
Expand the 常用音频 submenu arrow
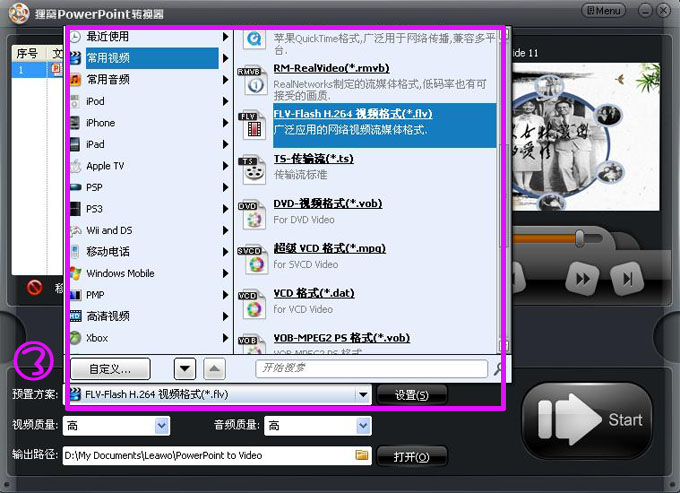pyautogui.click(x=225, y=79)
